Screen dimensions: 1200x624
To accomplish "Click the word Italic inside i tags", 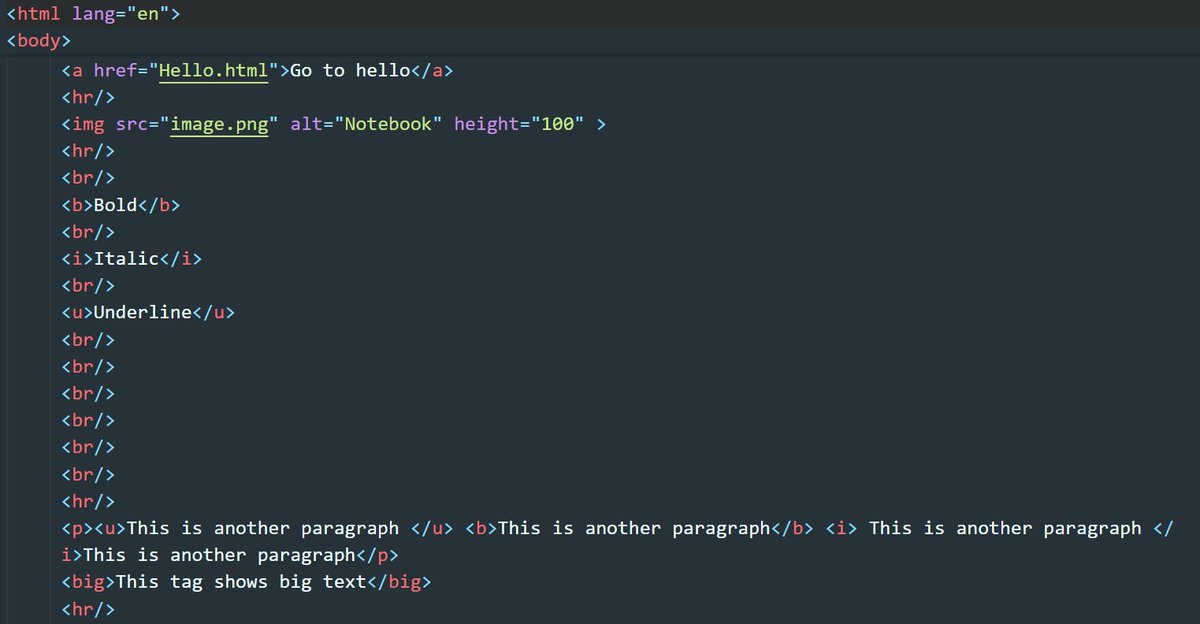I will (126, 259).
